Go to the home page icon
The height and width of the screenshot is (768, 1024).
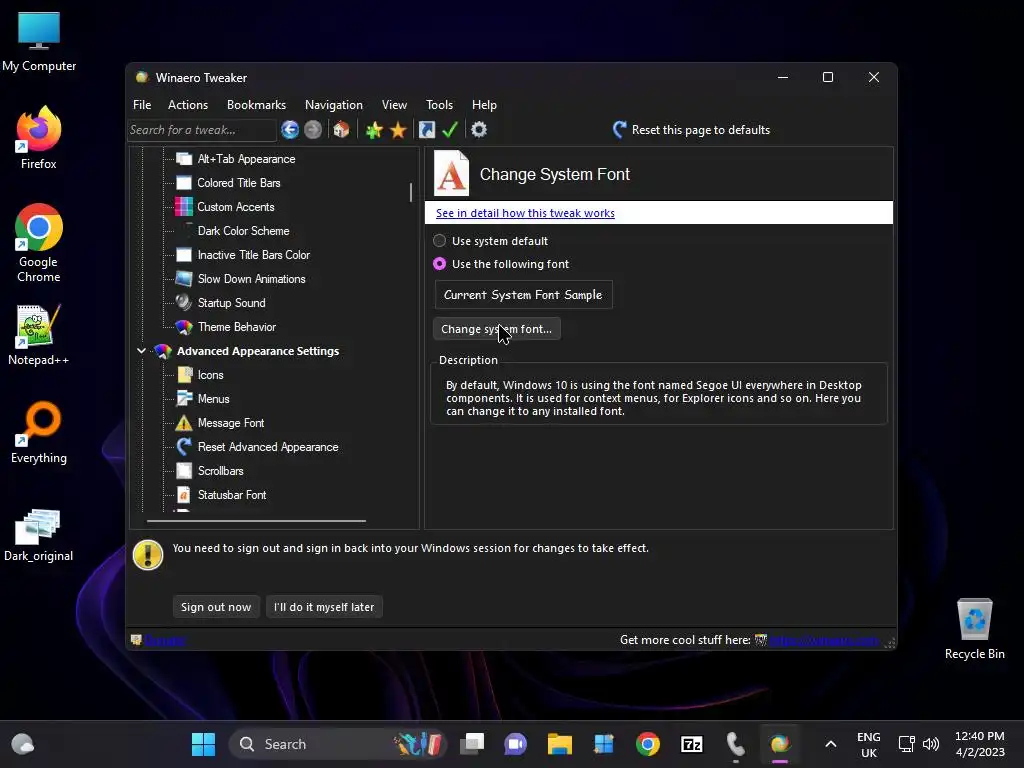click(341, 130)
